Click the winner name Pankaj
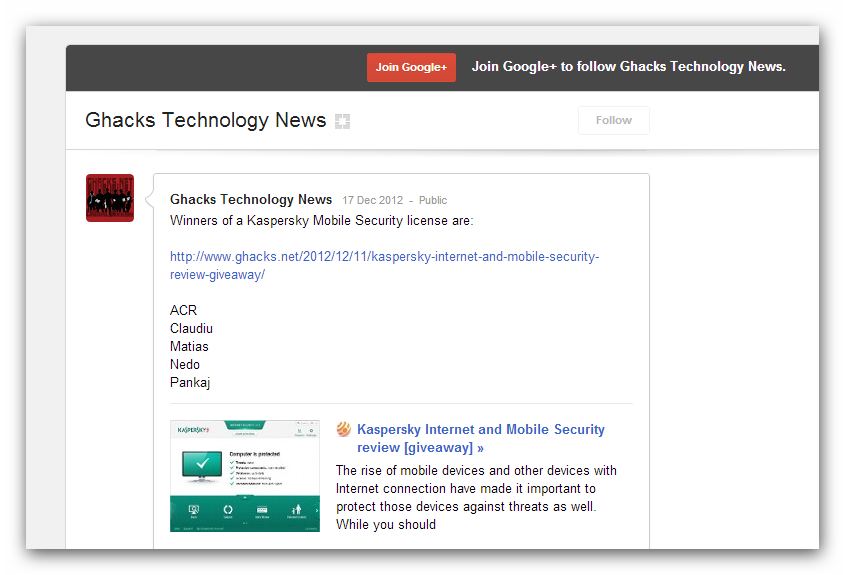The width and height of the screenshot is (845, 575). (x=190, y=383)
